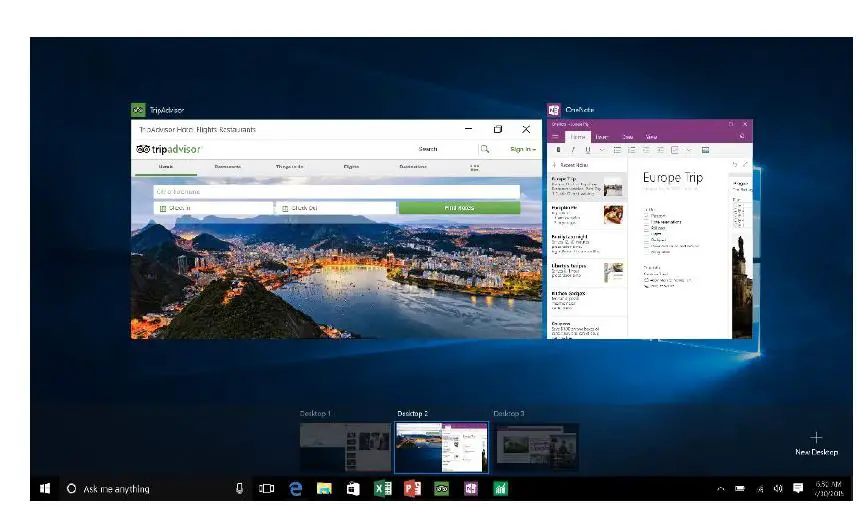Click TripAdvisor app icon above window preview

(x=138, y=110)
